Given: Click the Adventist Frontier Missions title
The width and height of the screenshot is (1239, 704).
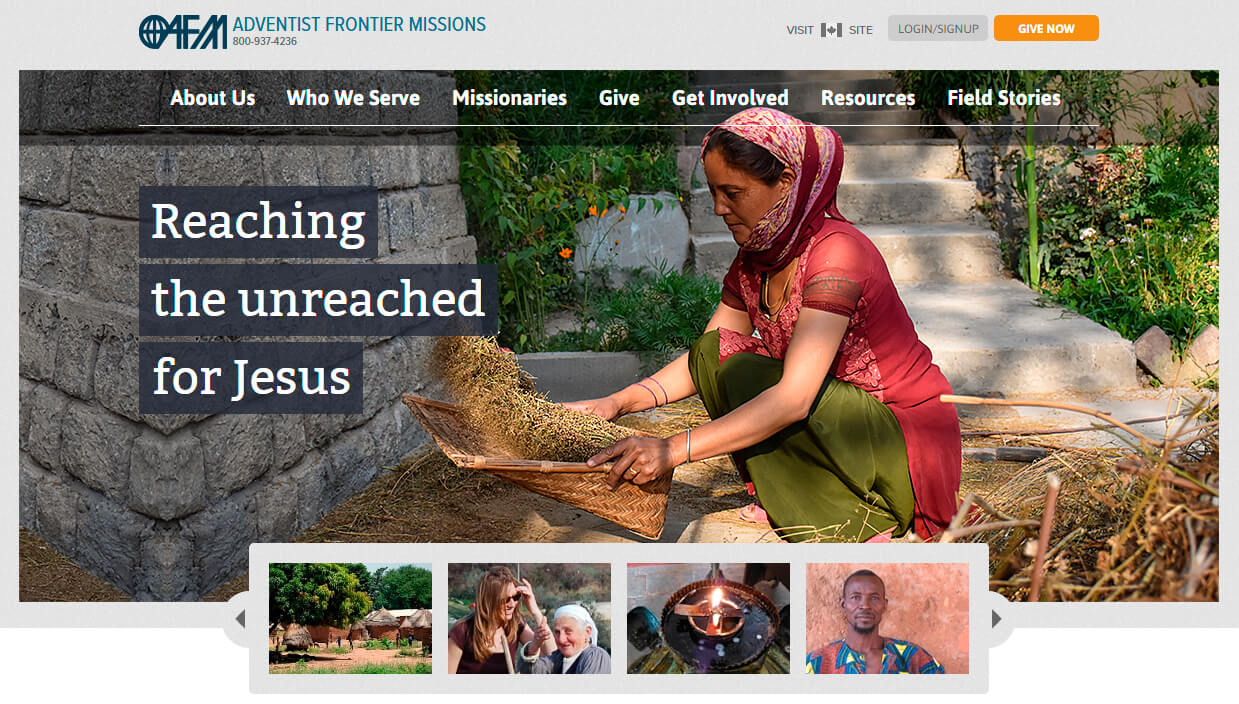Looking at the screenshot, I should [x=359, y=24].
